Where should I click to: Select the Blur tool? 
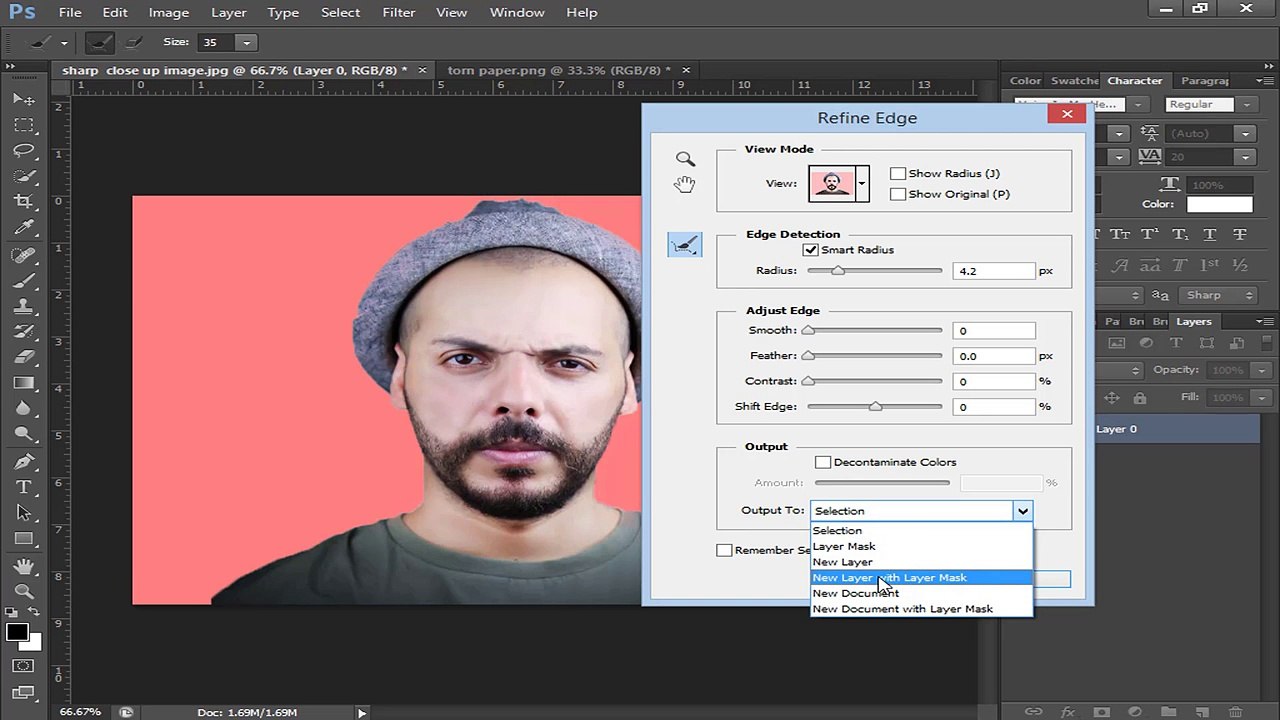pyautogui.click(x=24, y=409)
